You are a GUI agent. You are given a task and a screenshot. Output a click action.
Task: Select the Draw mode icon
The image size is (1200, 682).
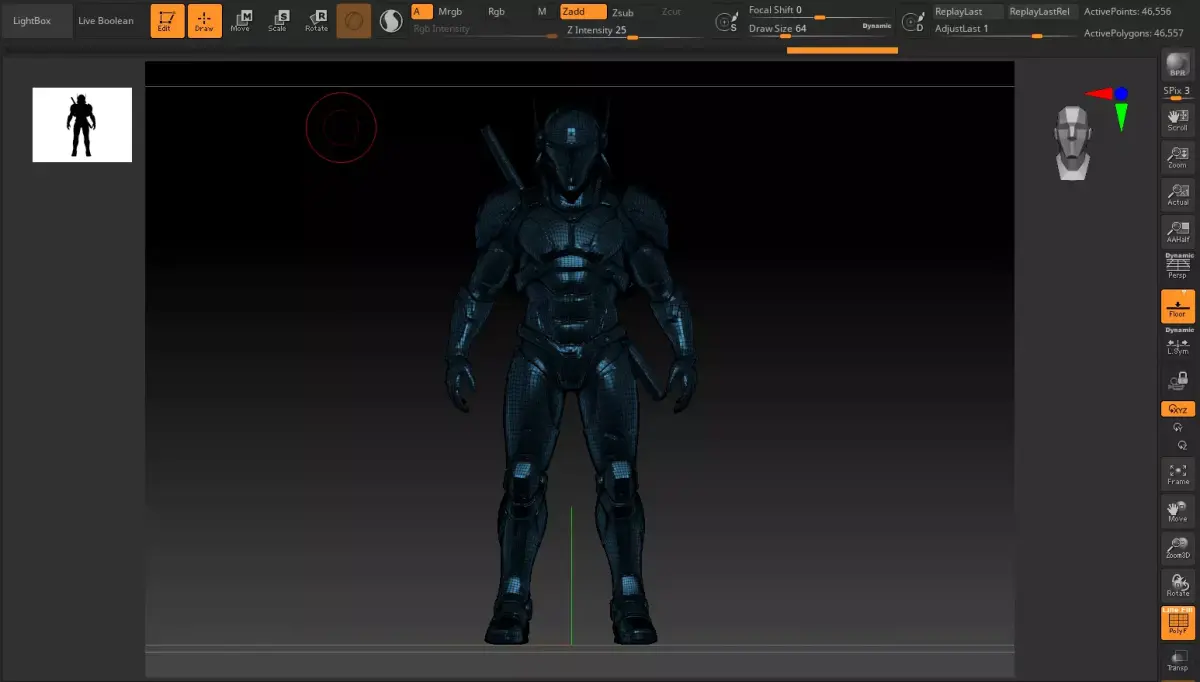click(204, 21)
